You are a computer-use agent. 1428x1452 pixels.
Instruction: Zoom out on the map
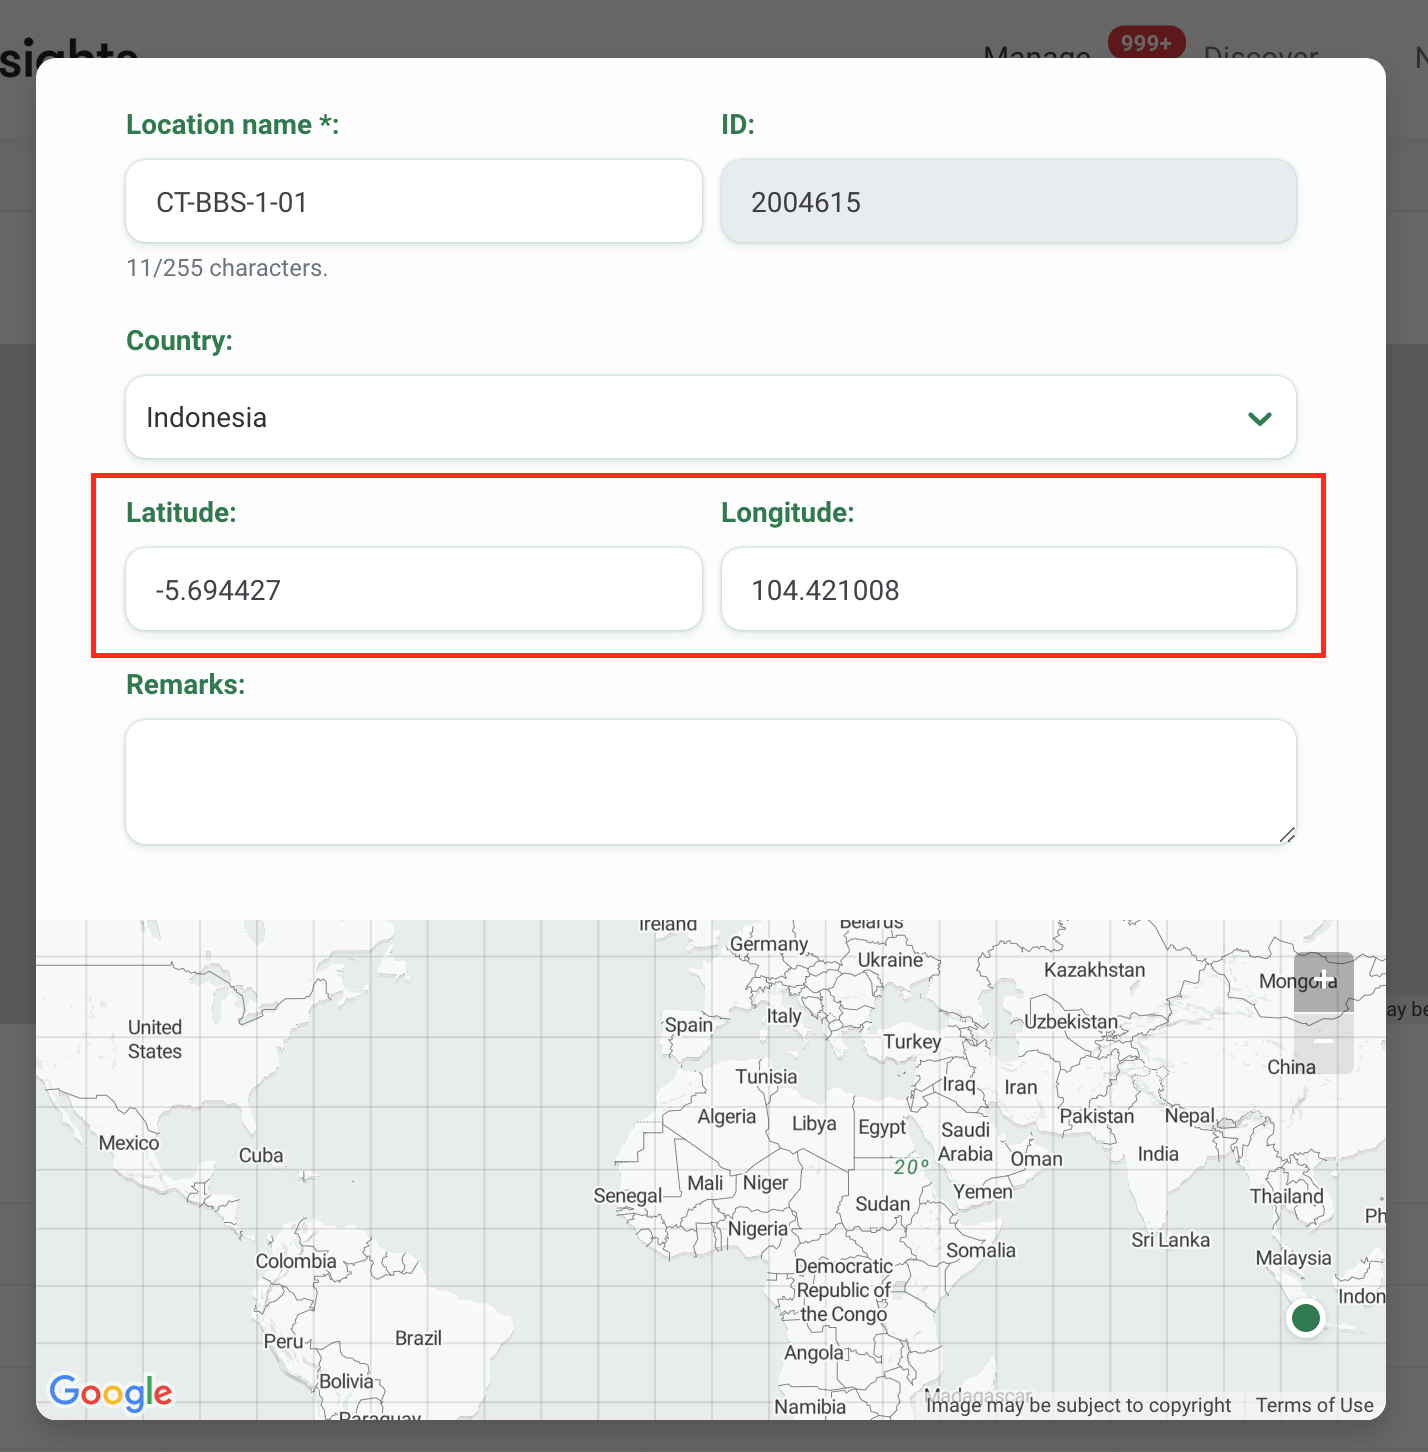click(1323, 1043)
